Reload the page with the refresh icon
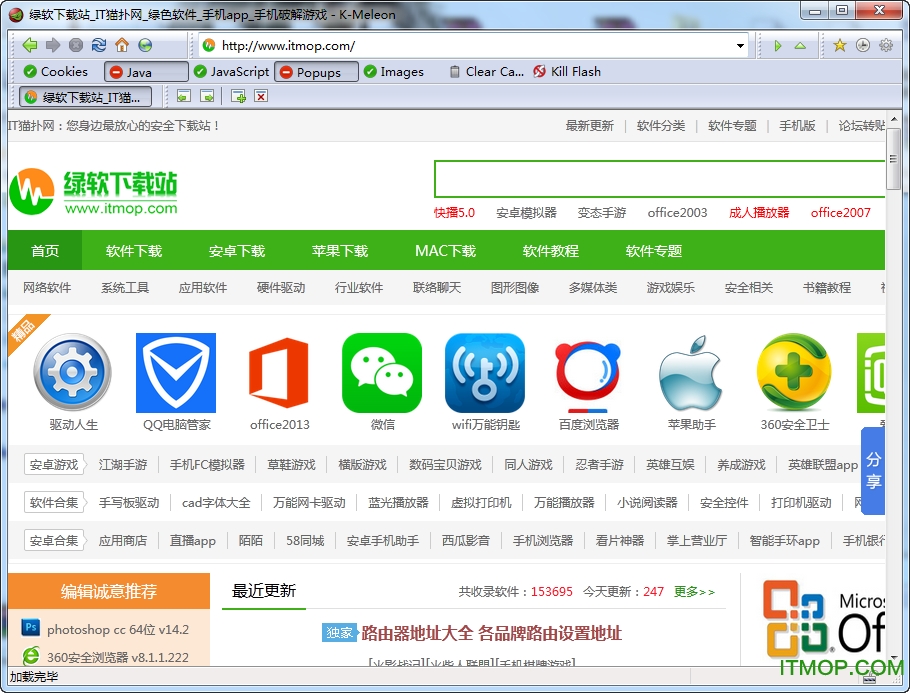This screenshot has height=693, width=910. (99, 45)
